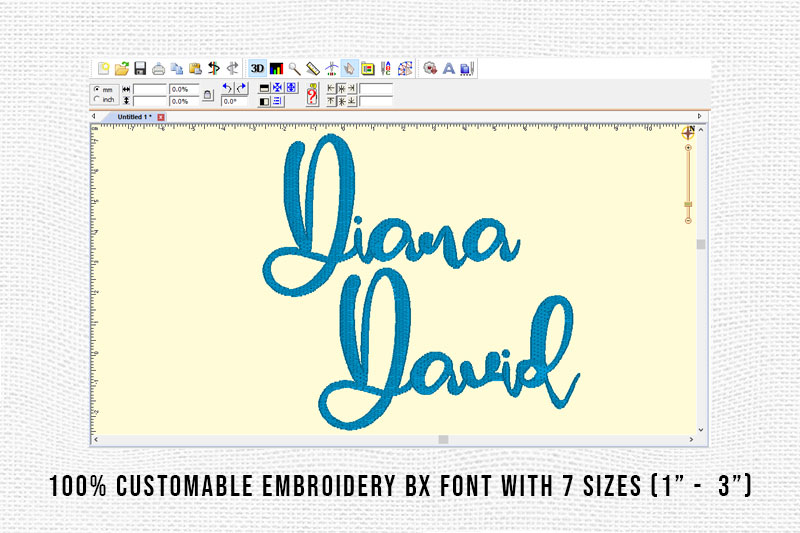Screen dimensions: 800x533
Task: Click the zoom in plus circle
Action: point(688,147)
